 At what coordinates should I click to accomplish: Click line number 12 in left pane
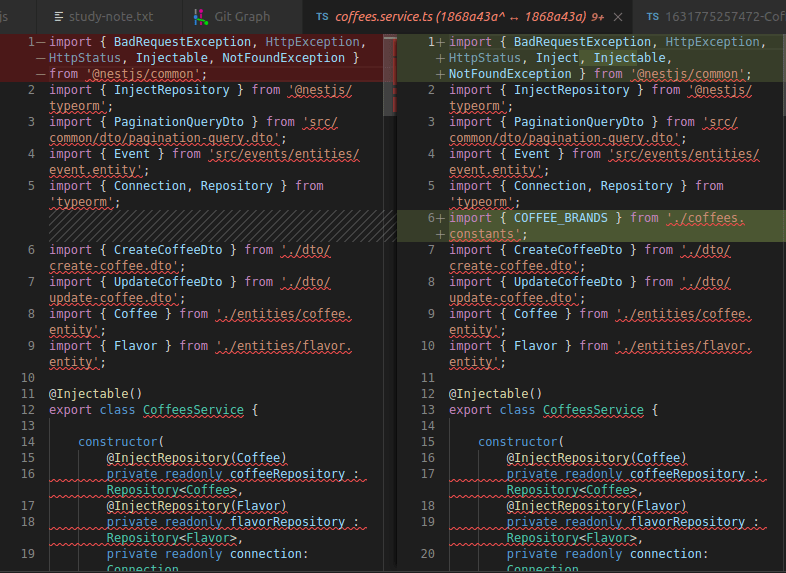coord(28,410)
